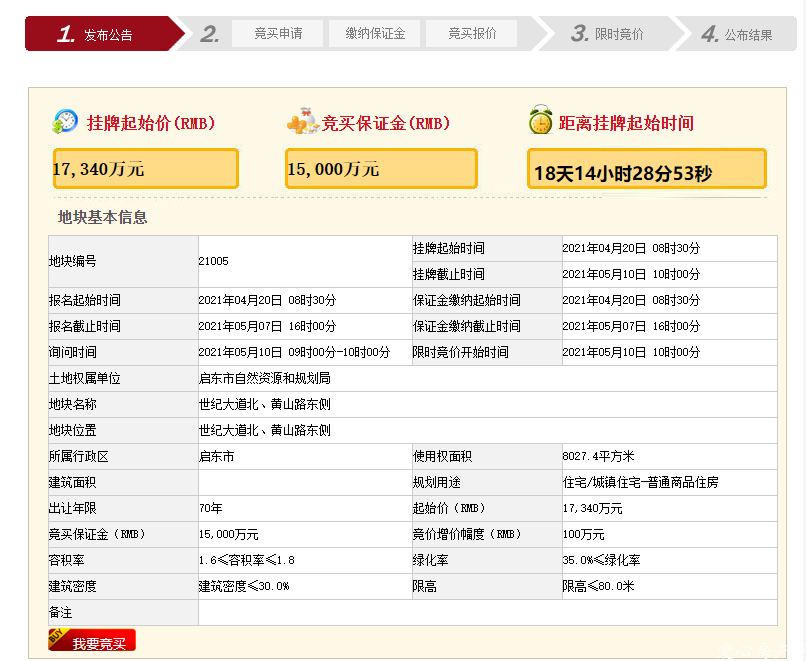Click the 规划用途 label

(x=436, y=483)
